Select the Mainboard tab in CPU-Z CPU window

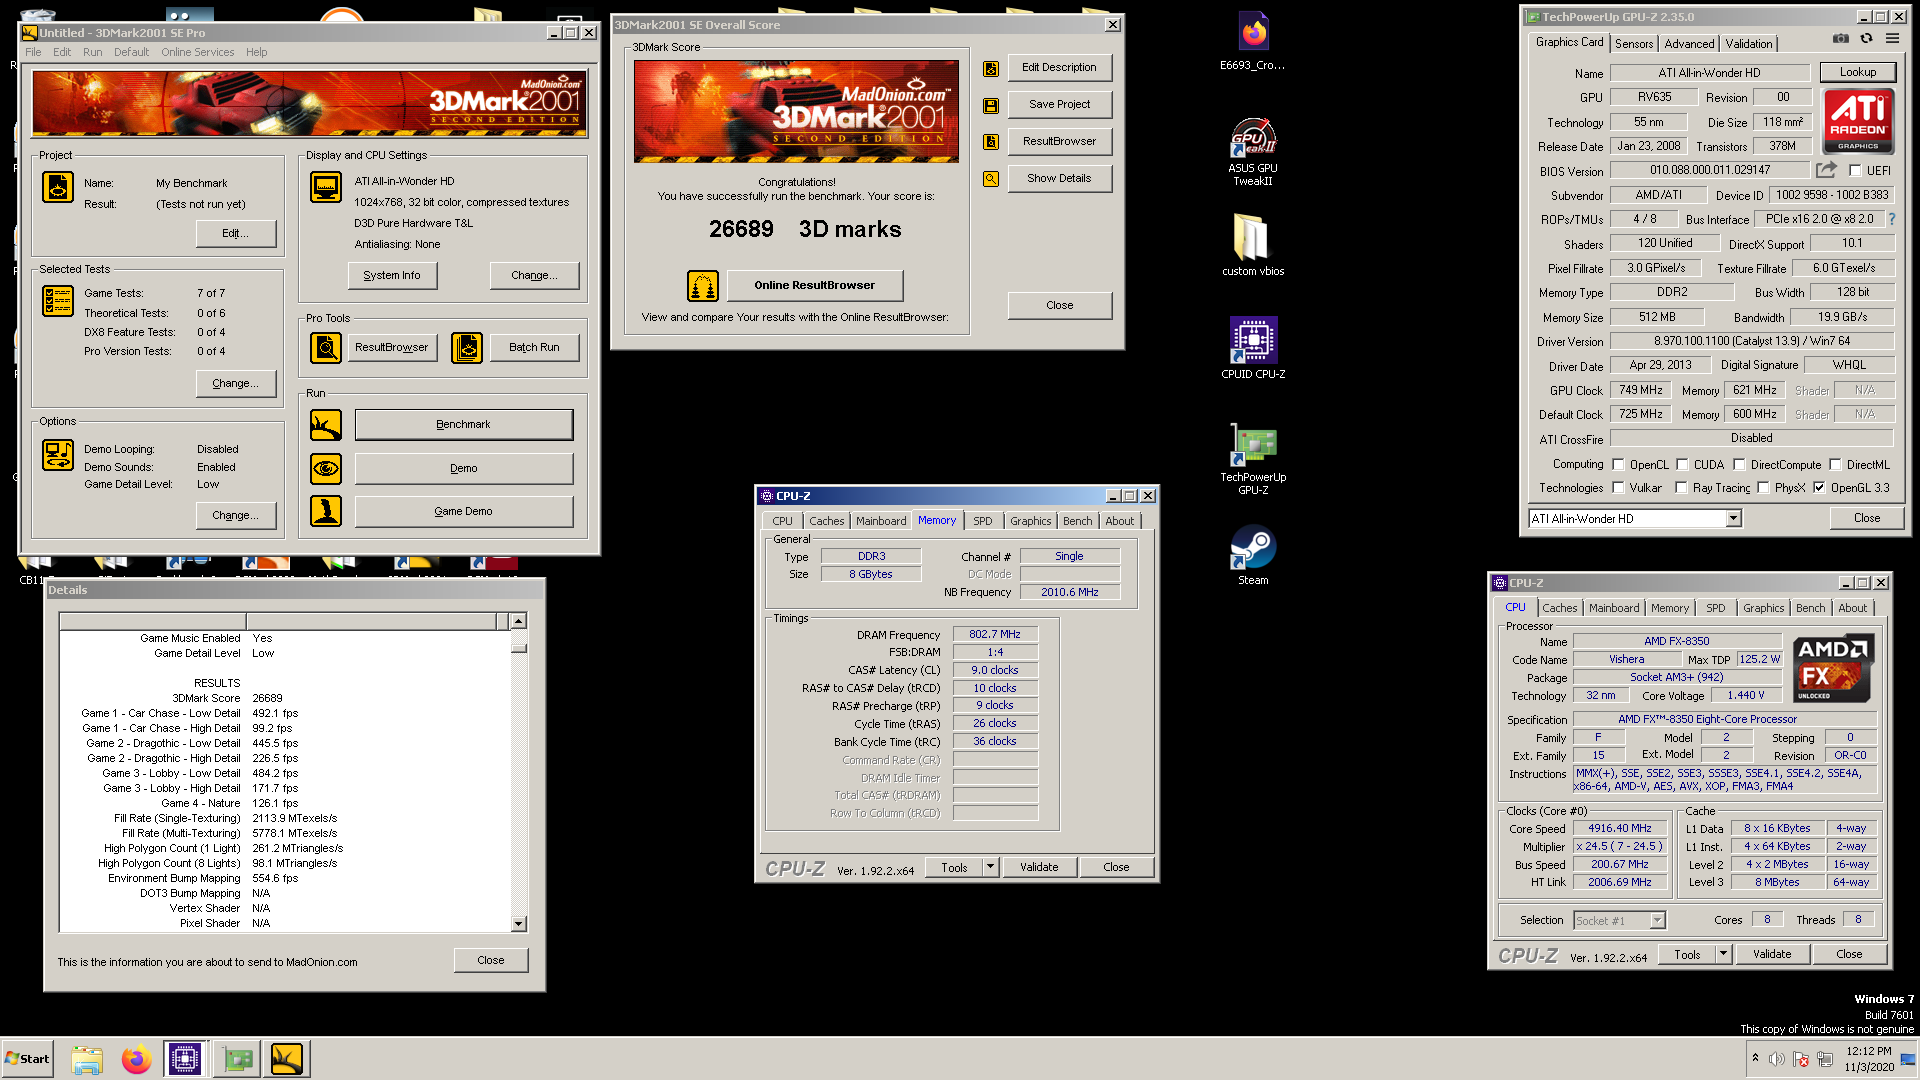(x=1614, y=608)
